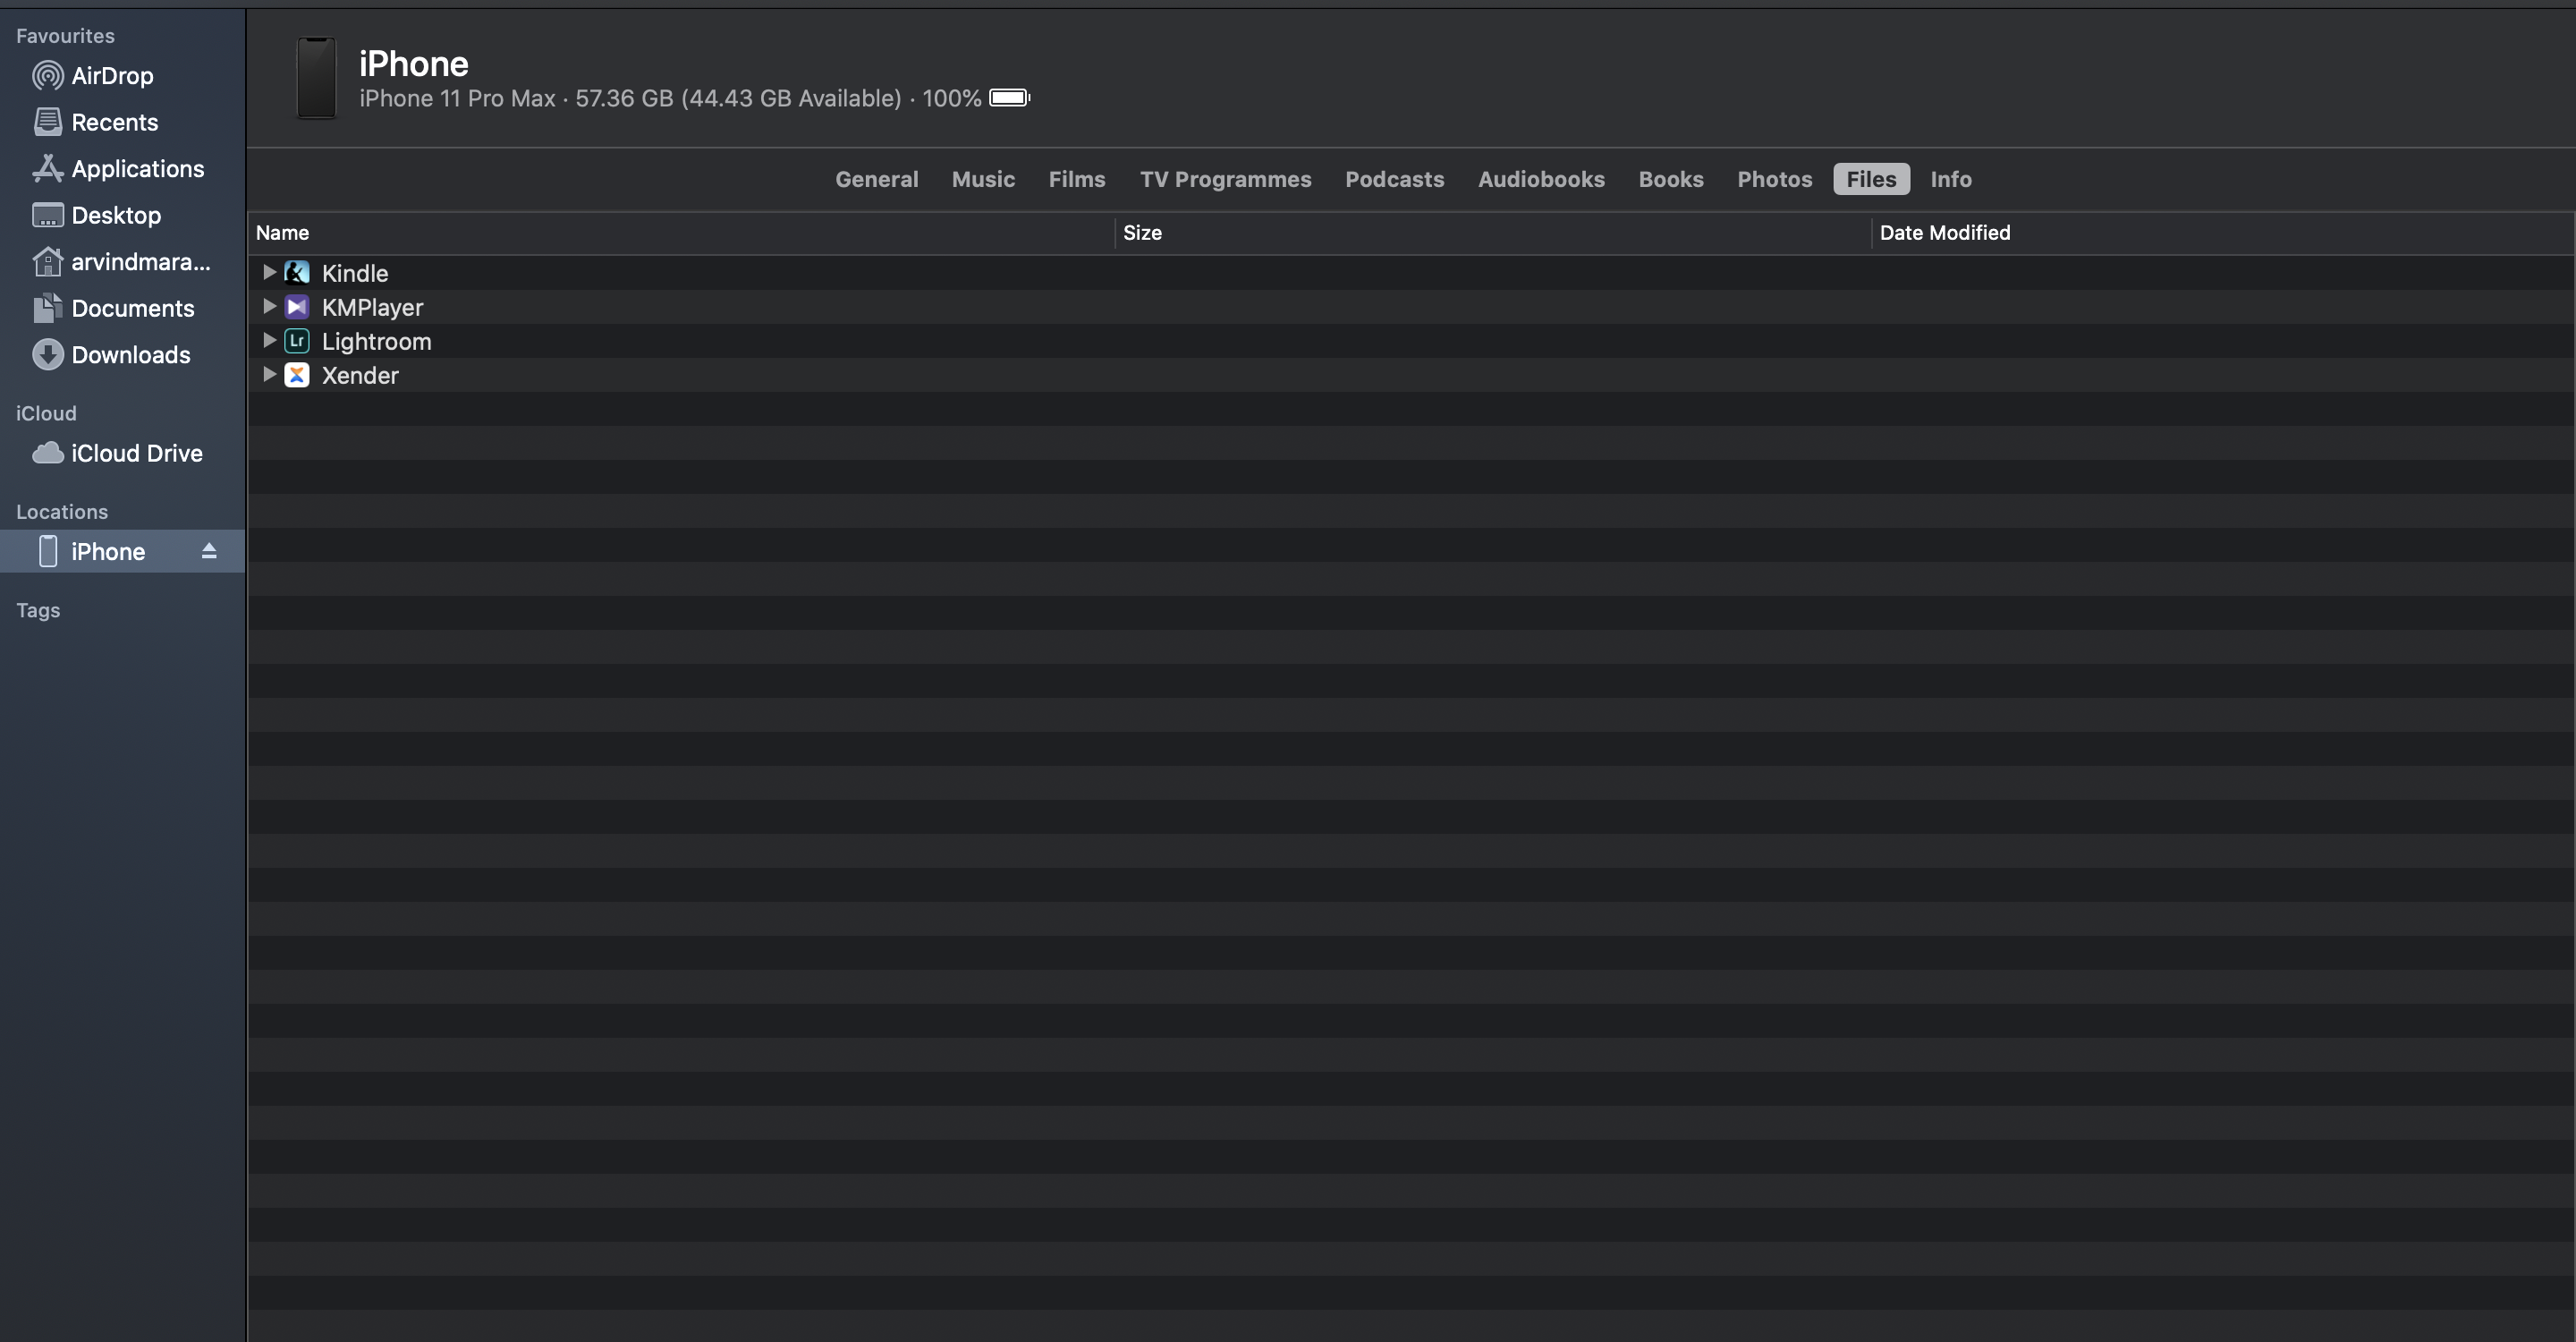
Task: Switch to the Podcasts tab
Action: click(x=1394, y=179)
